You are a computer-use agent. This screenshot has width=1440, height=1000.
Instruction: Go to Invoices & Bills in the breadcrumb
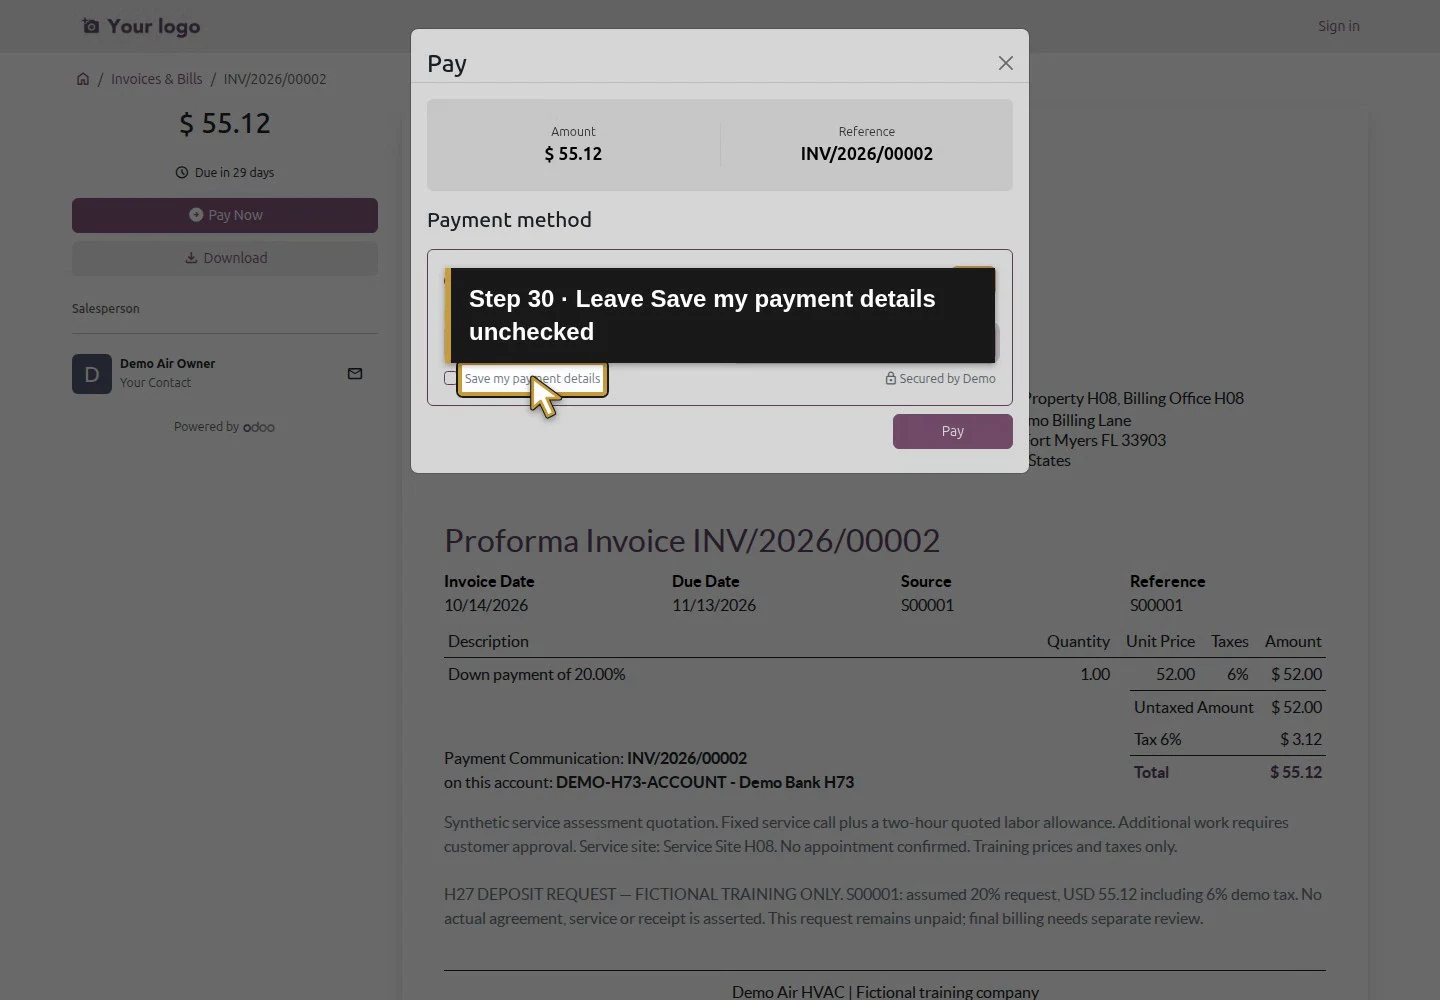click(x=157, y=79)
